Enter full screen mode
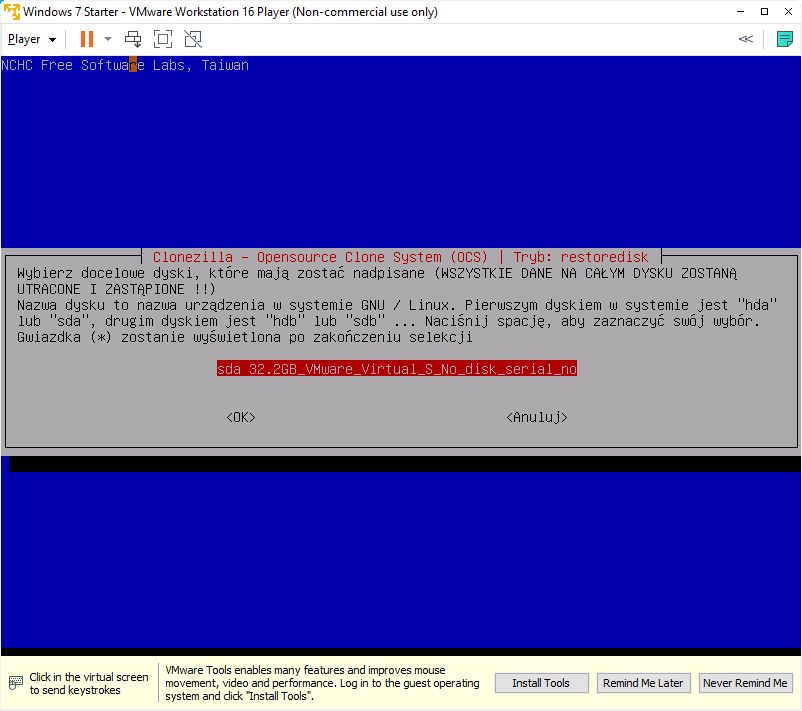 [x=163, y=39]
